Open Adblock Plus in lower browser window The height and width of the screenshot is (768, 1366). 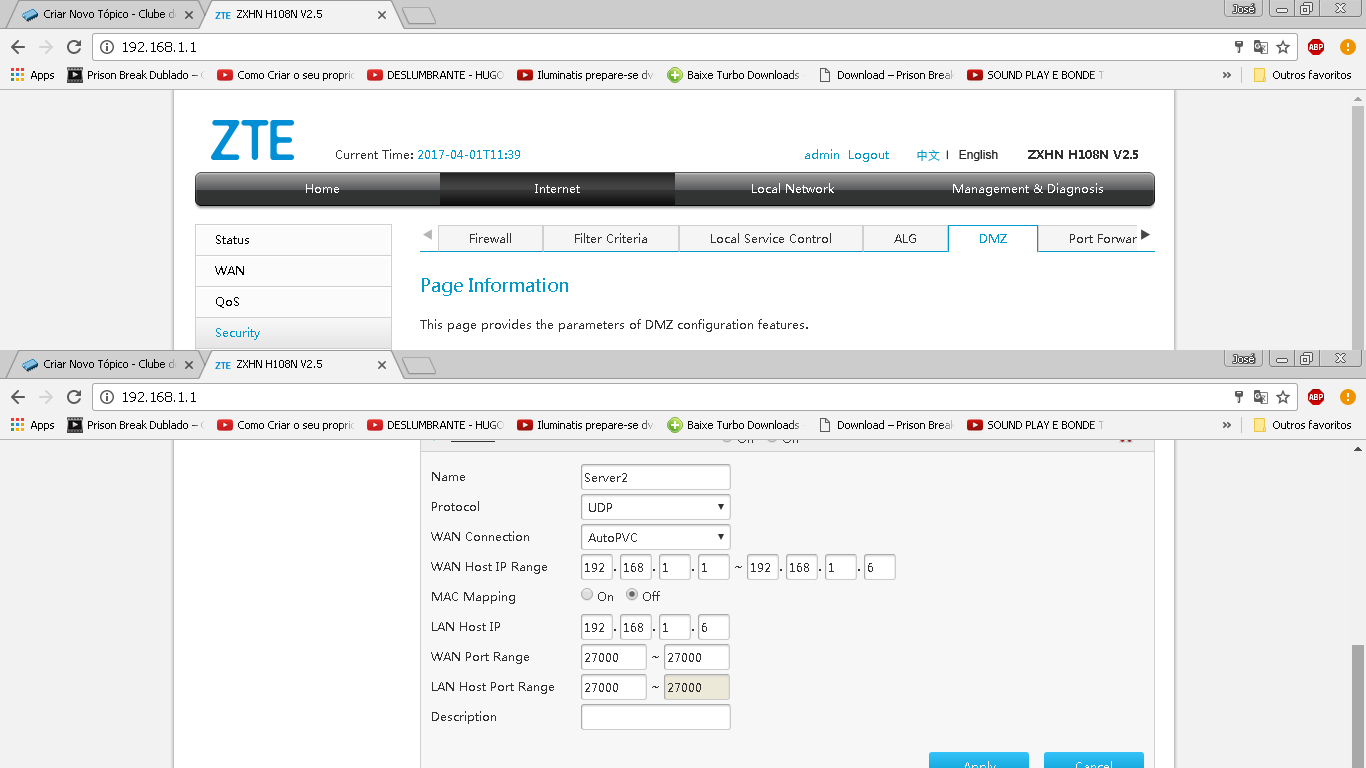coord(1316,397)
